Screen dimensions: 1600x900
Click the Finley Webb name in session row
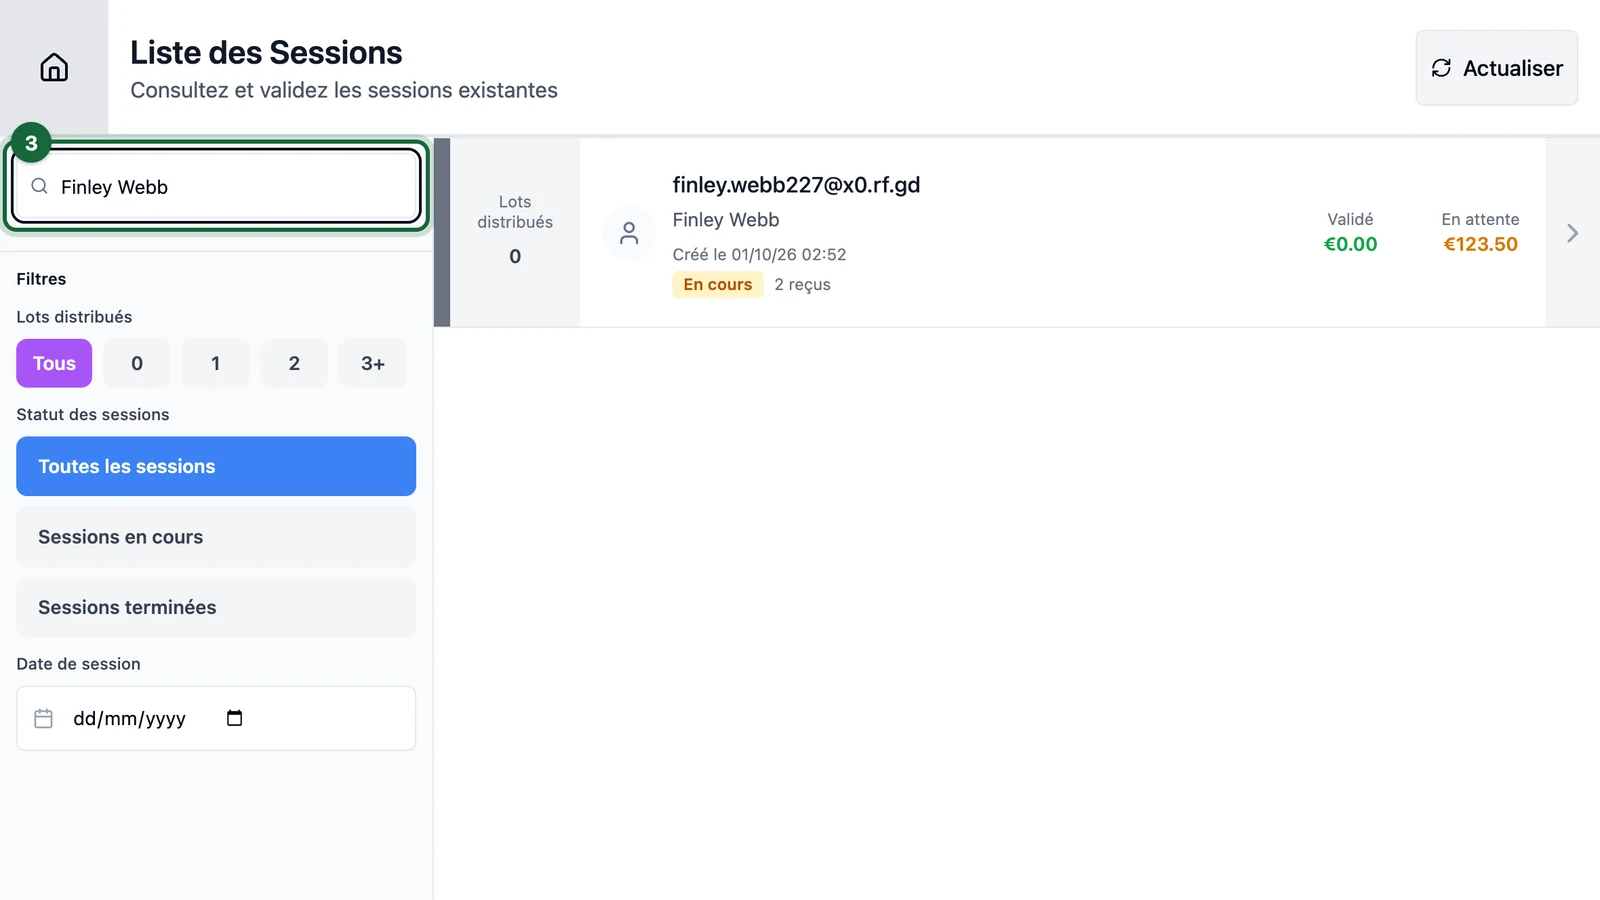(x=726, y=220)
